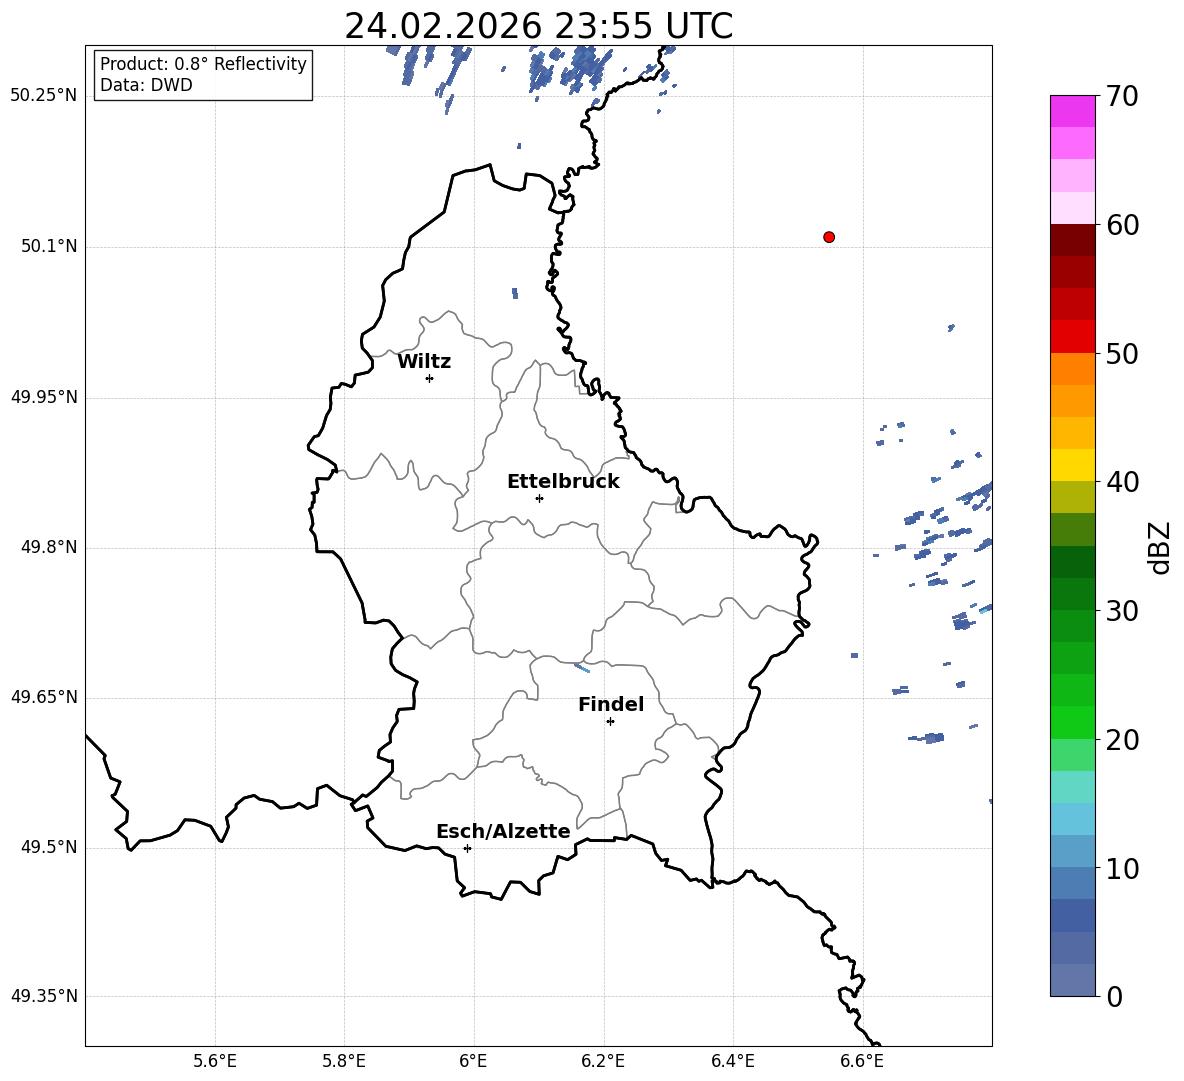The height and width of the screenshot is (1081, 1184).
Task: Click the bright red band just above 50
Action: (1072, 337)
